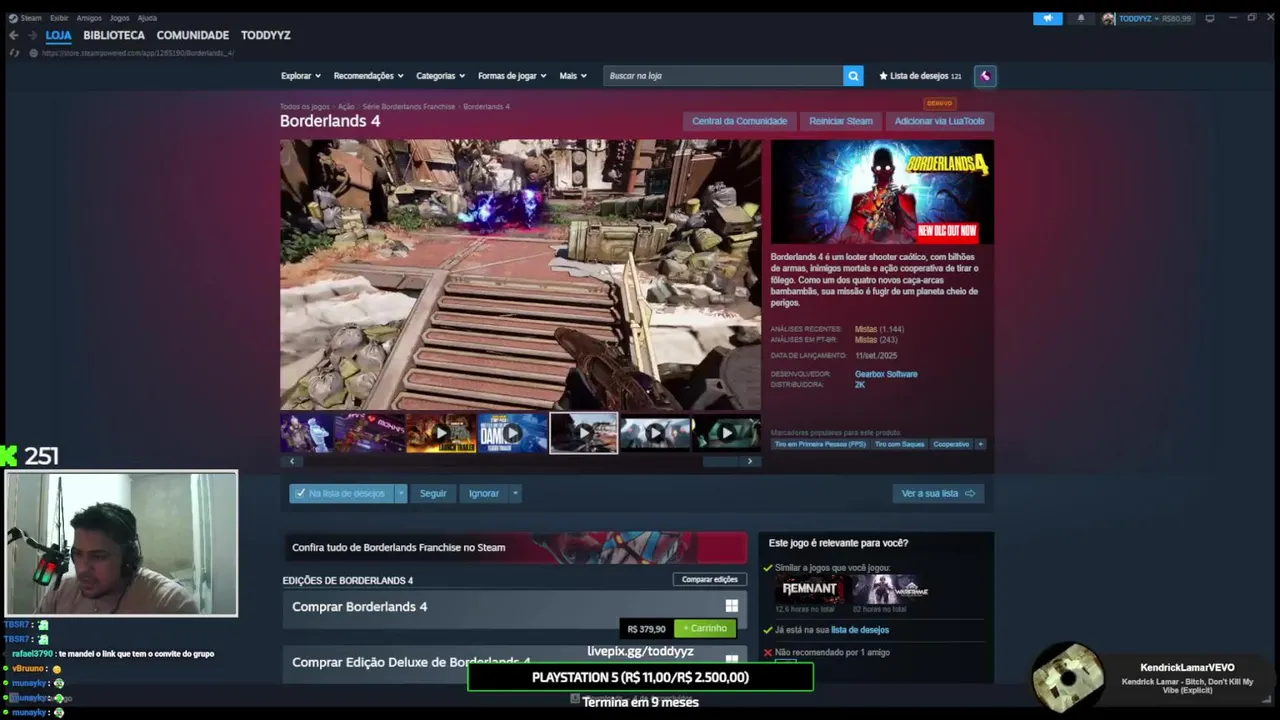This screenshot has width=1280, height=720.
Task: Click the plus button after tags
Action: [x=980, y=444]
